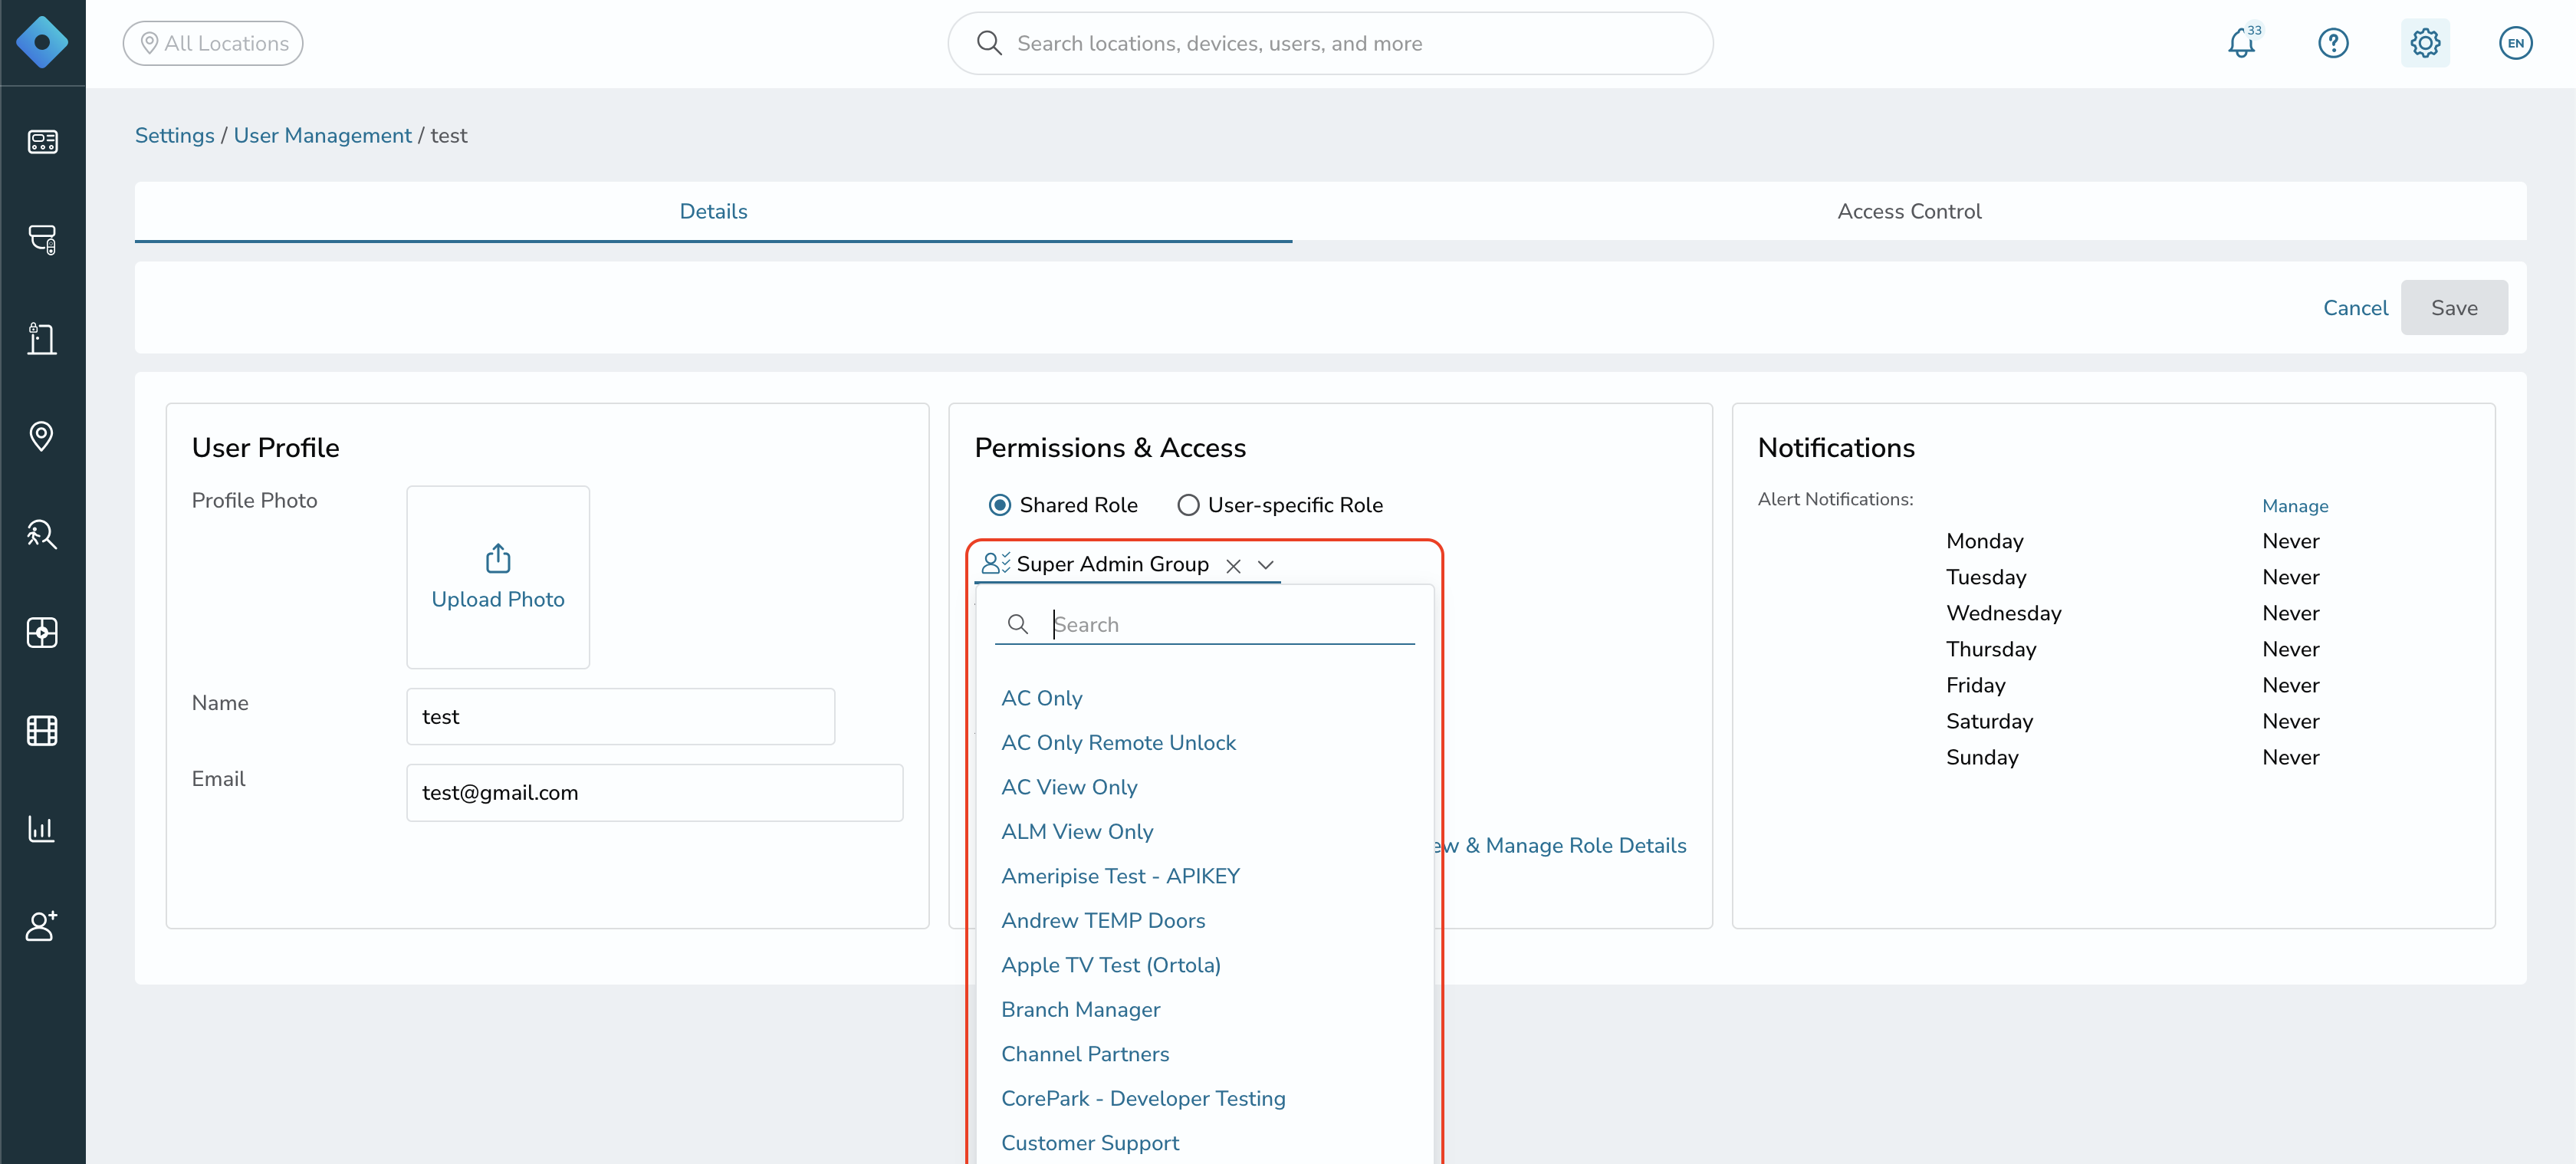Open the person search icon in the sidebar

click(42, 534)
